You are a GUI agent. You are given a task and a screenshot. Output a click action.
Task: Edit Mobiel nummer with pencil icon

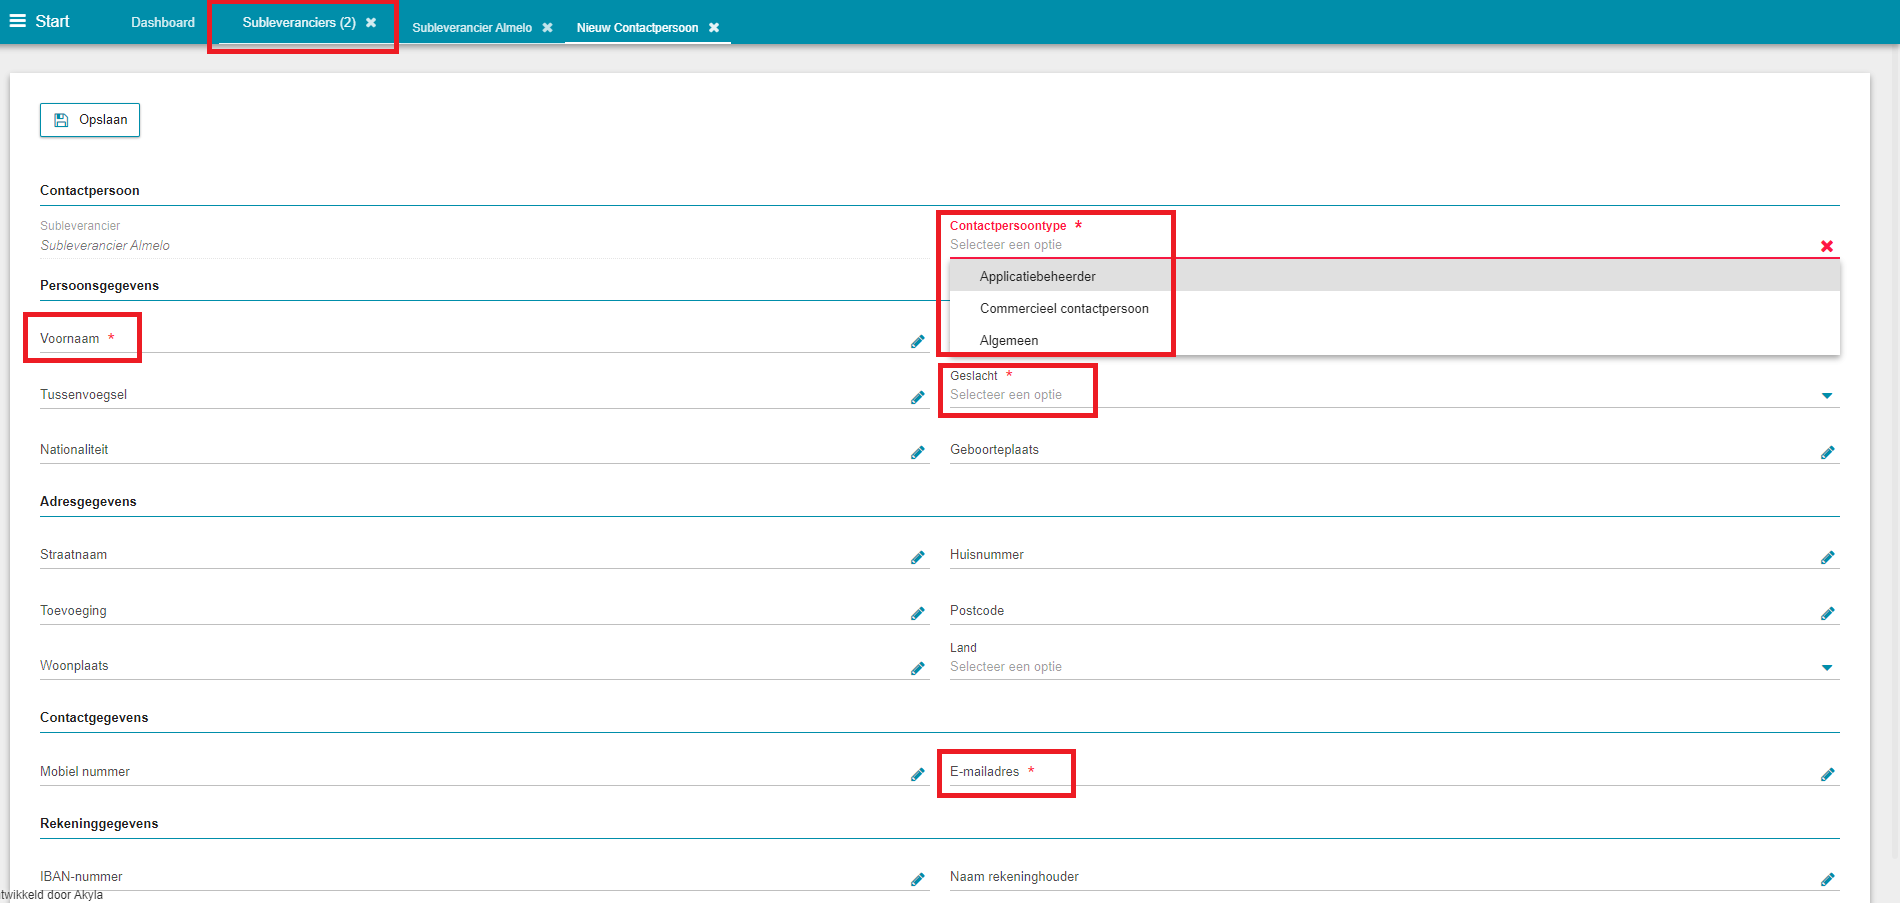coord(918,775)
